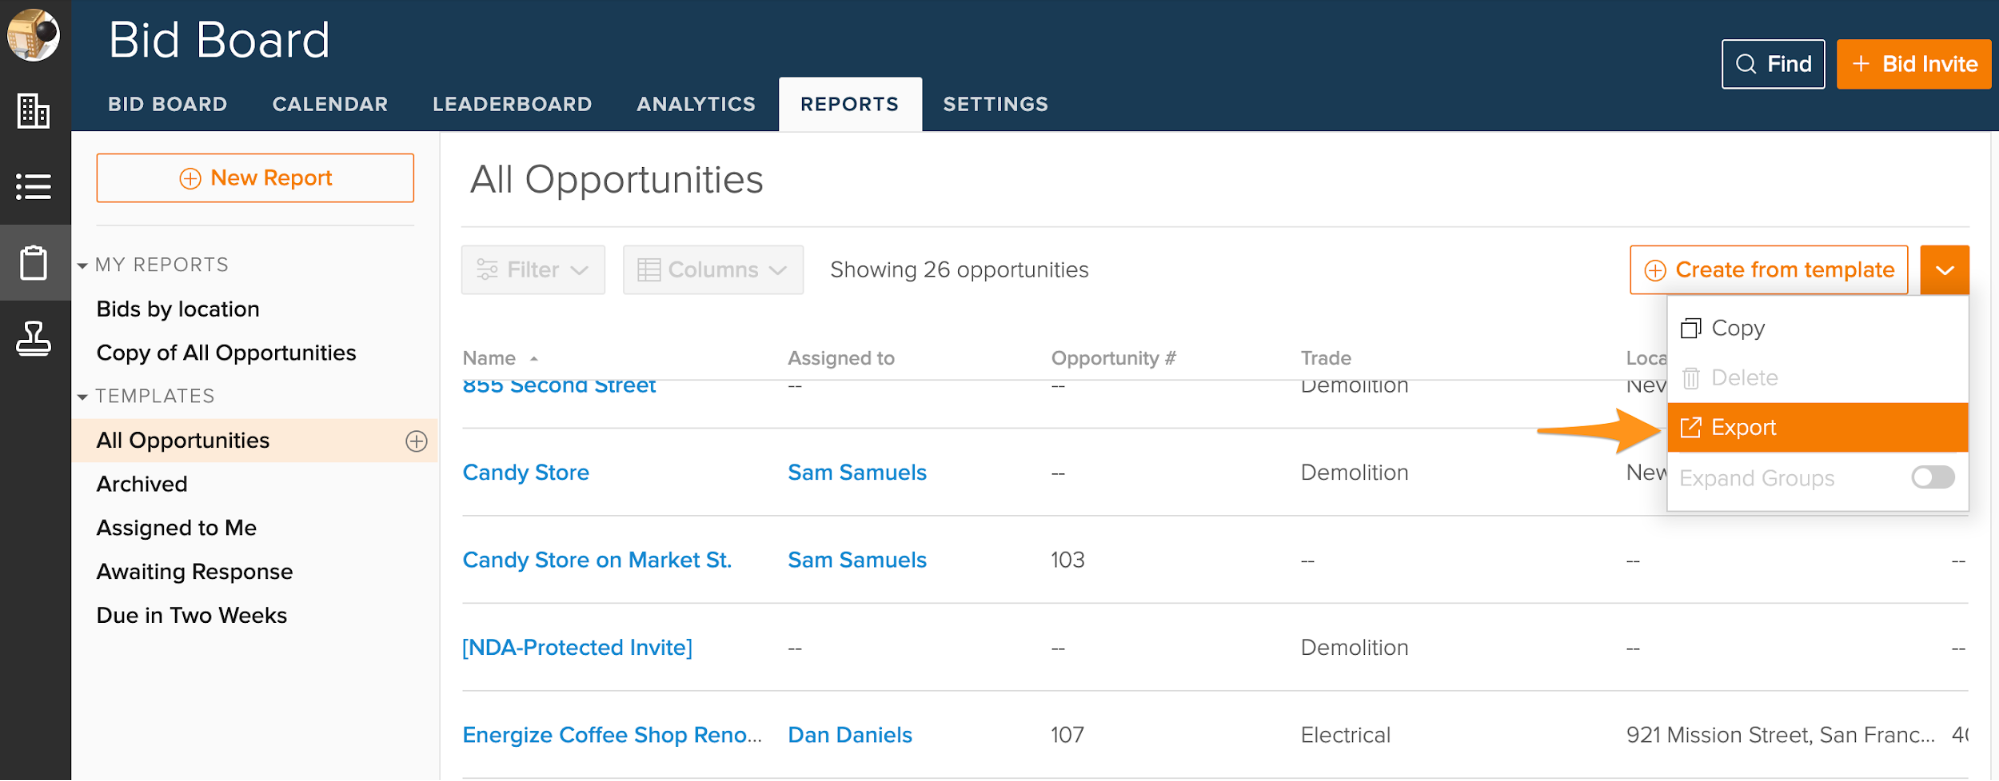Click the stamp icon in the left sidebar

pos(33,340)
